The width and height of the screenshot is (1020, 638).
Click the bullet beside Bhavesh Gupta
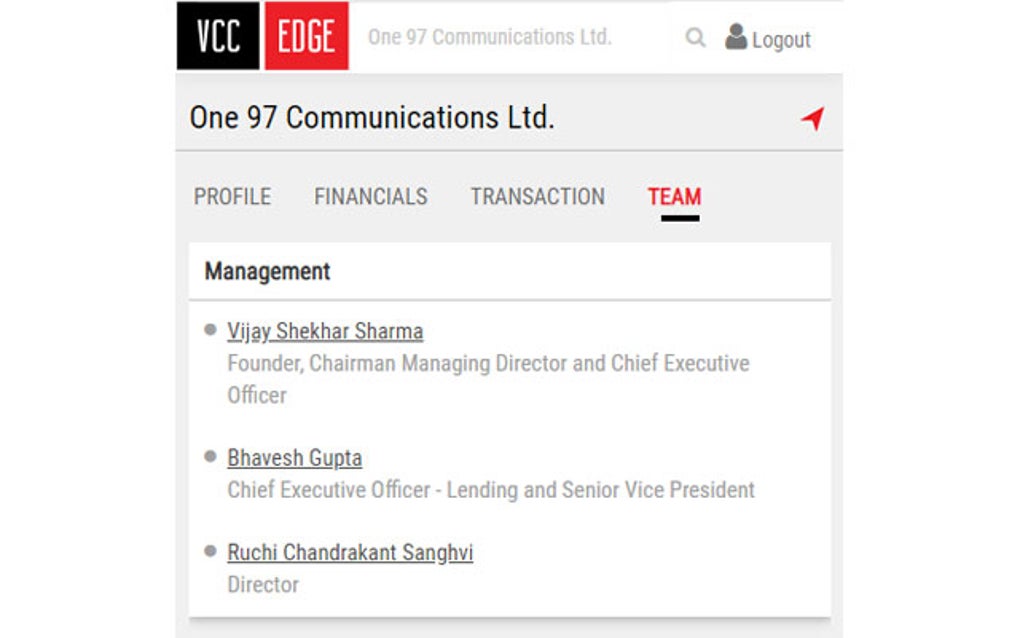point(210,456)
